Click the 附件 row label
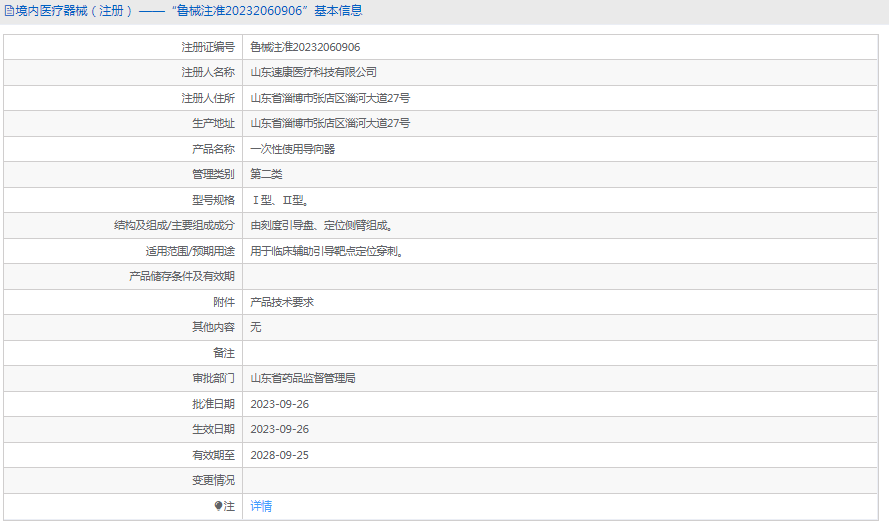The width and height of the screenshot is (889, 527). [224, 302]
